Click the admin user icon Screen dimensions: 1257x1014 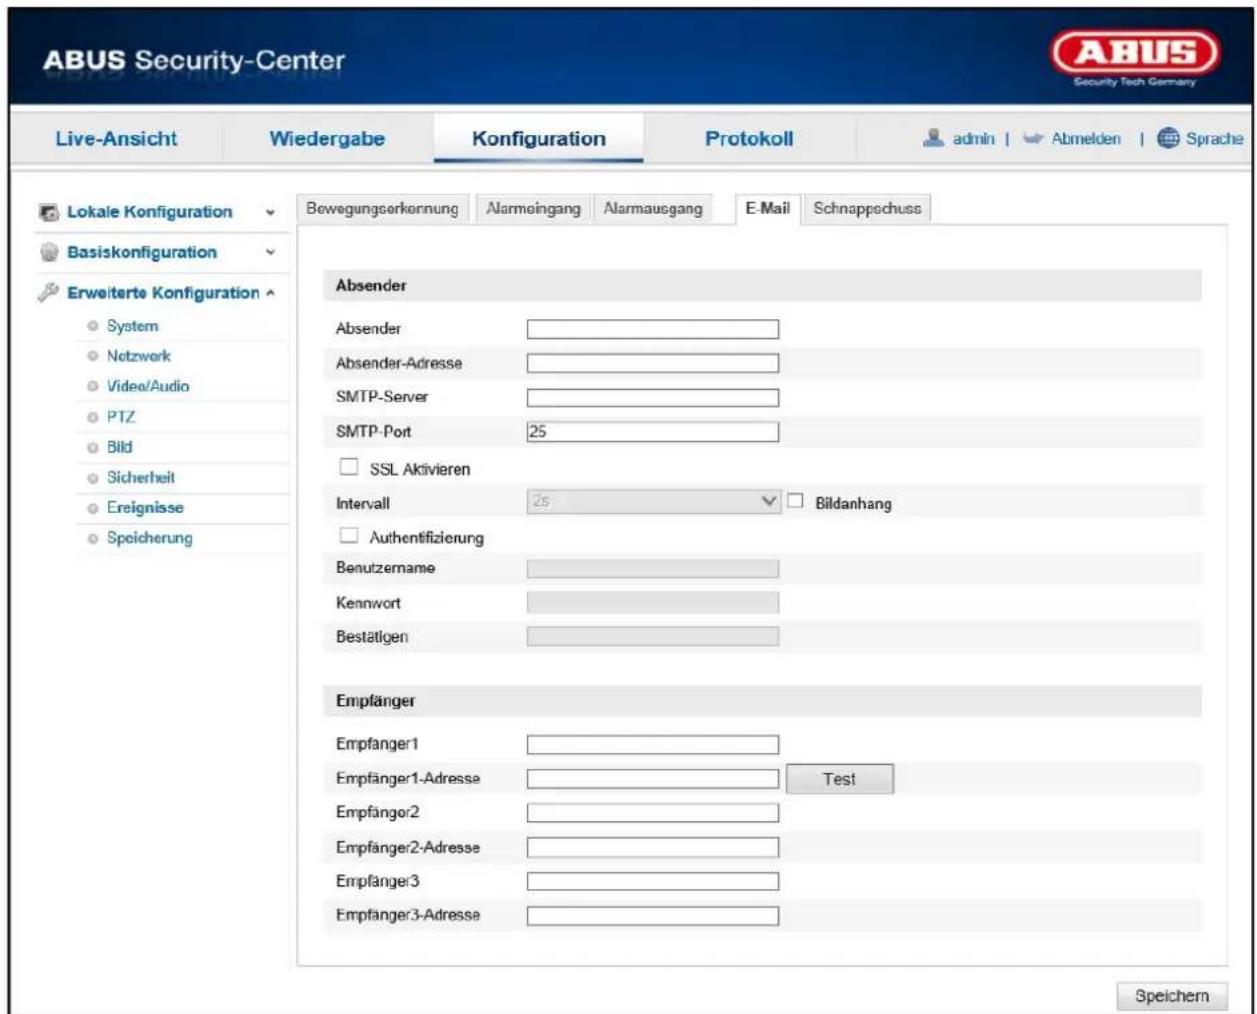point(934,139)
